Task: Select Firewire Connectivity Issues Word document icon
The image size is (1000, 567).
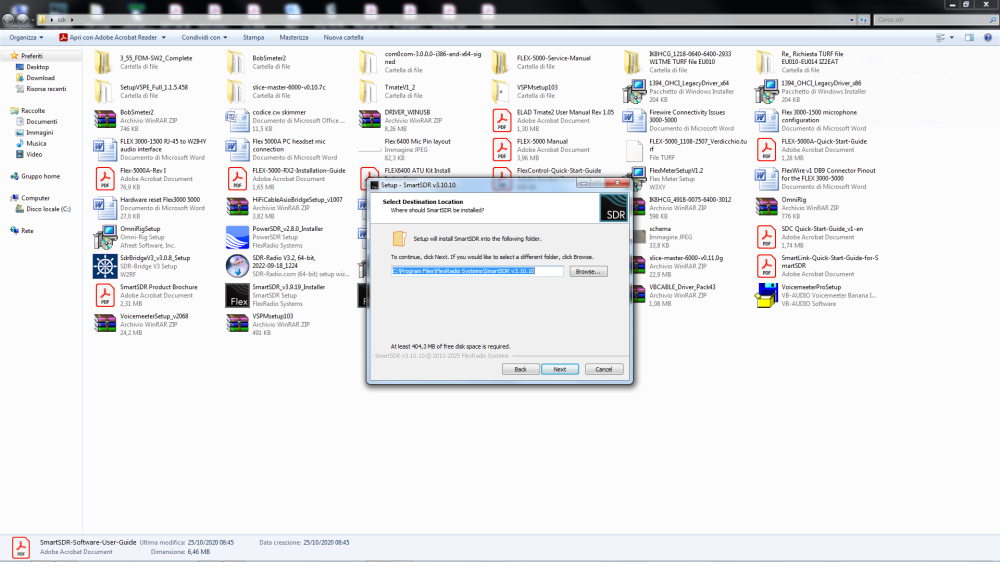Action: point(634,120)
